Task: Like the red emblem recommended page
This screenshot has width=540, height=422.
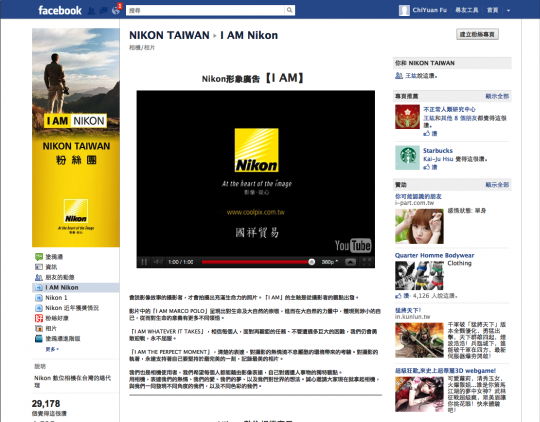Action: (x=430, y=133)
